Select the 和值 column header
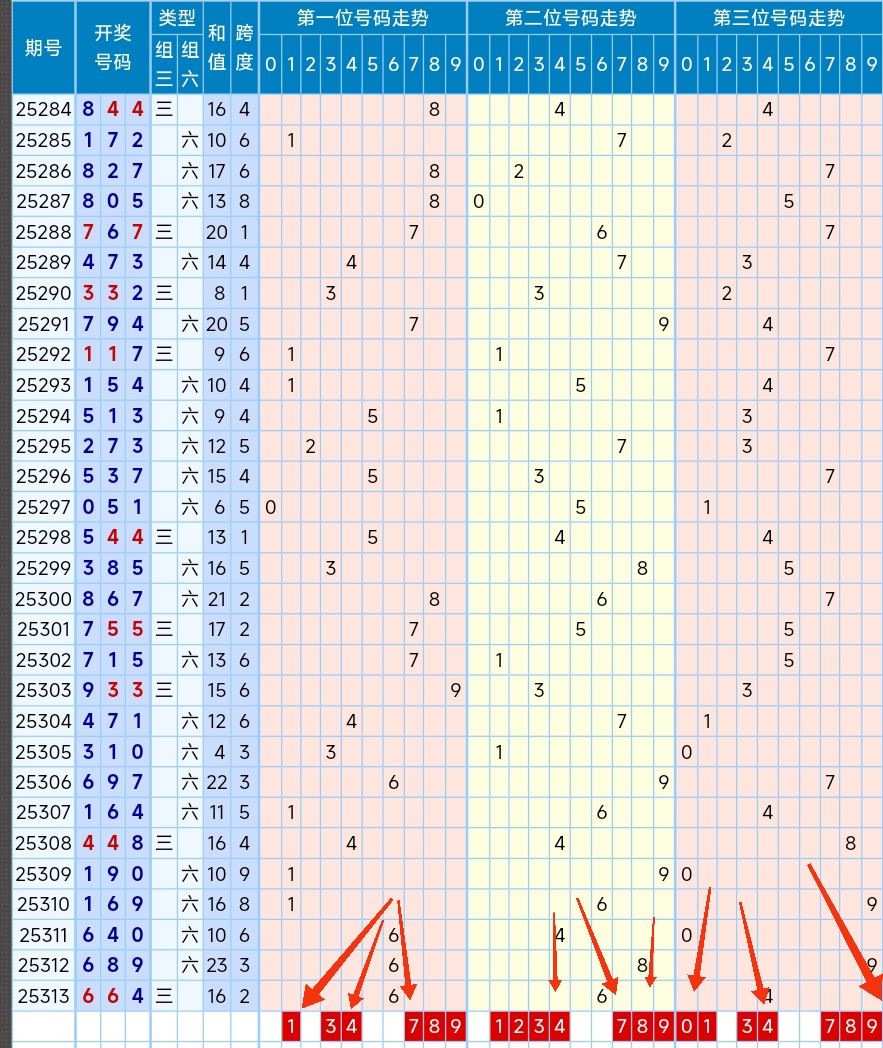 coord(217,47)
